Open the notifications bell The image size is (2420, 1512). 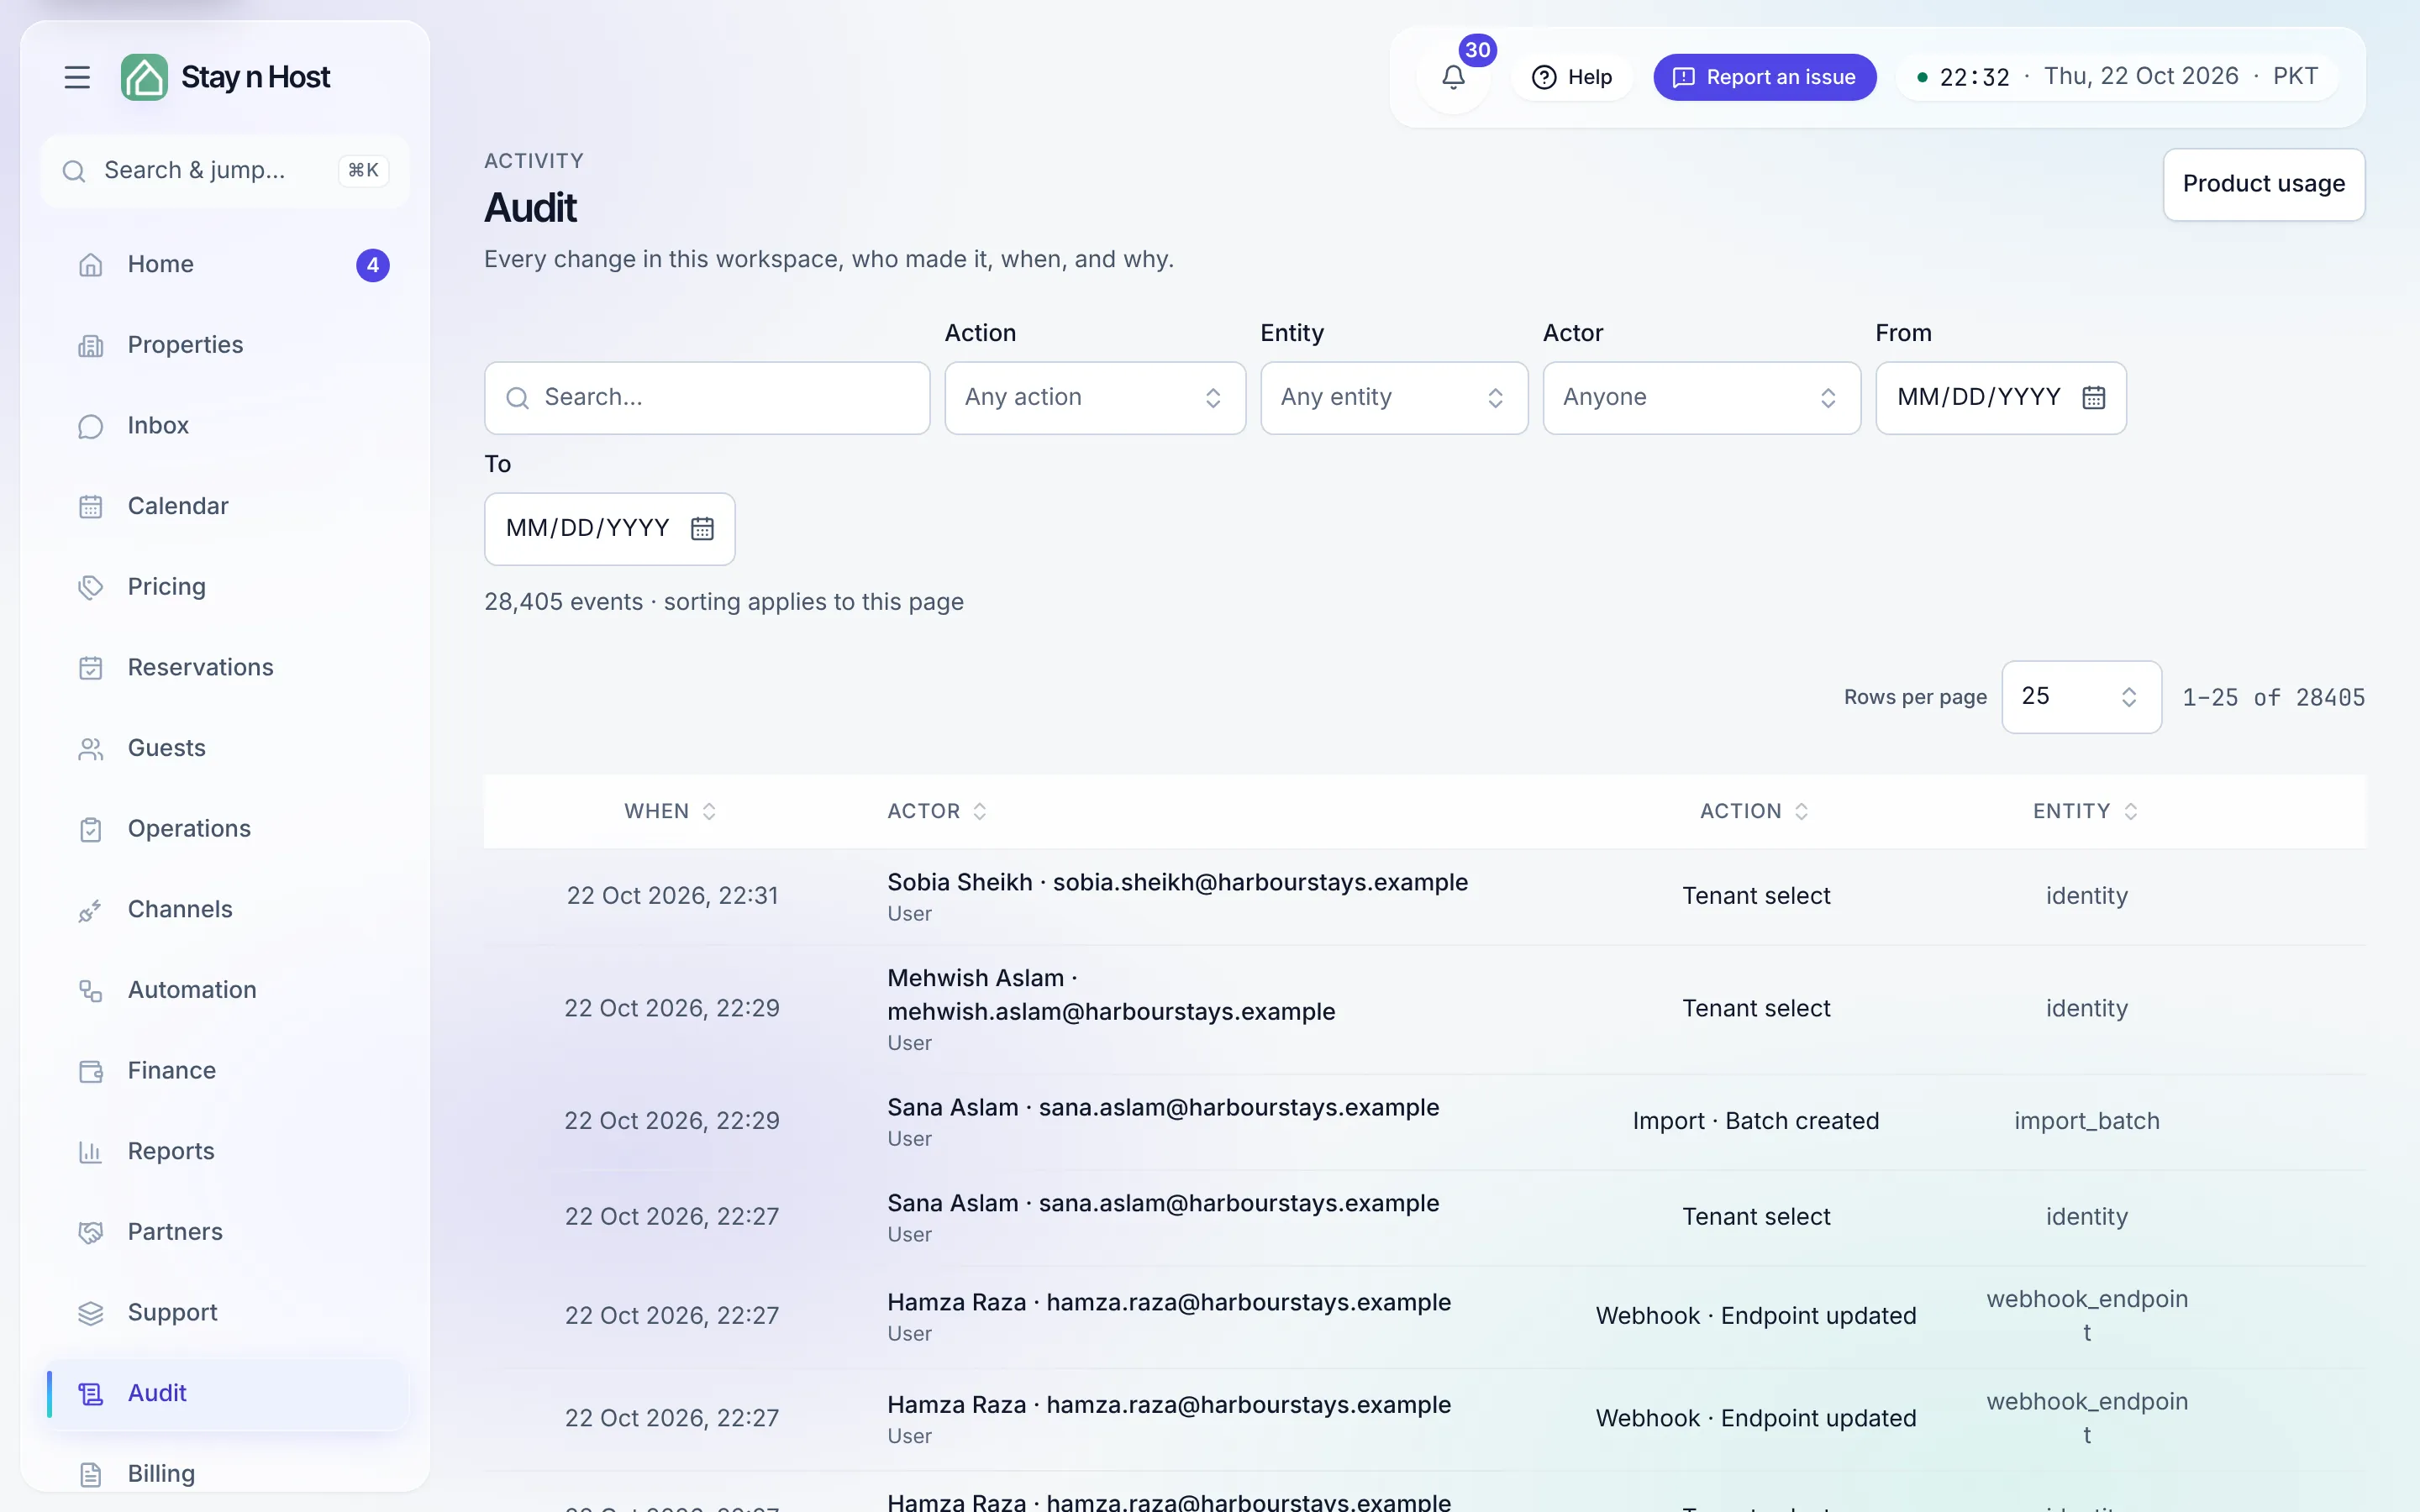tap(1453, 77)
